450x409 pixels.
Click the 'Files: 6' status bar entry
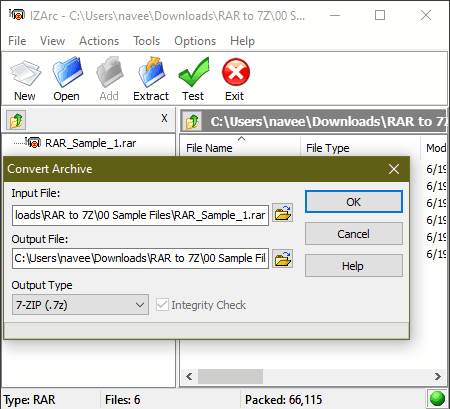click(122, 399)
